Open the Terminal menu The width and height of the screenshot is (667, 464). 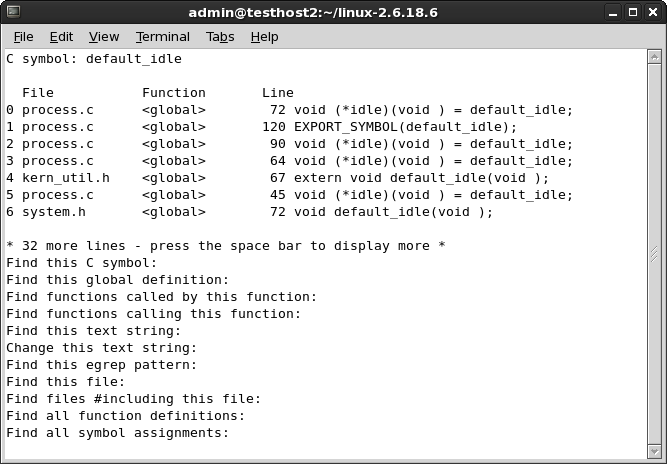[x=162, y=36]
